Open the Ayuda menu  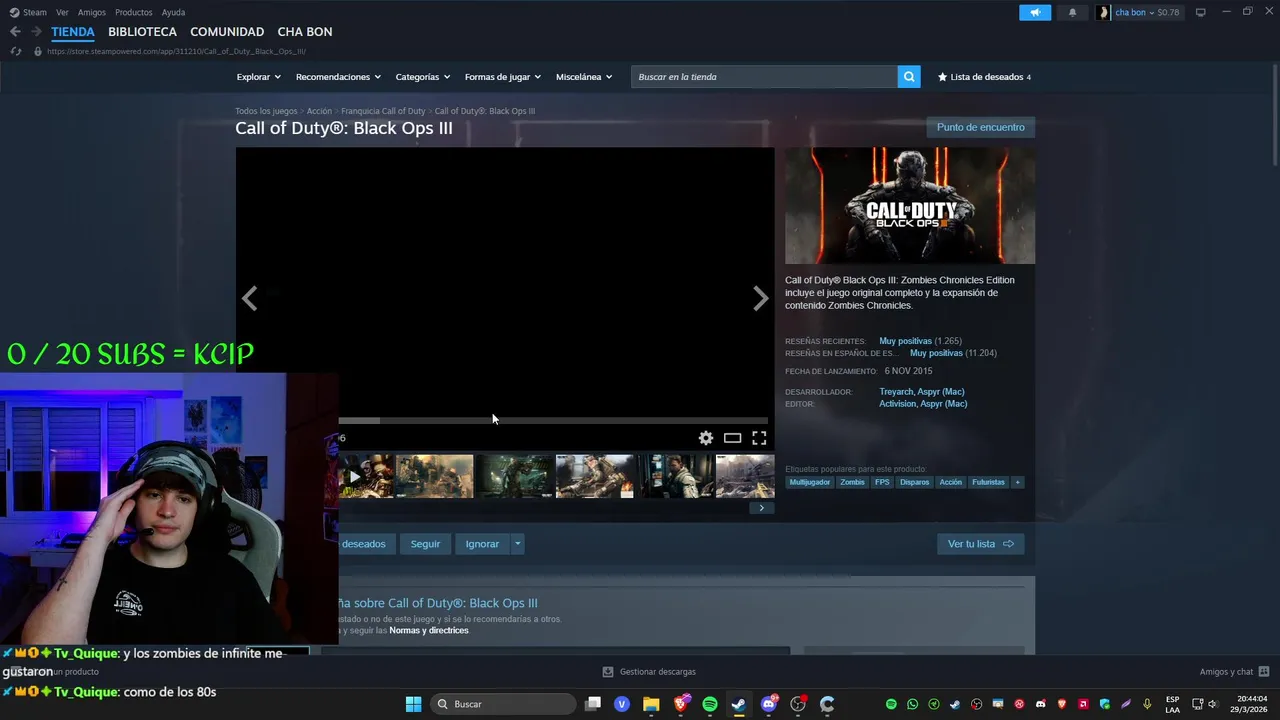click(173, 12)
